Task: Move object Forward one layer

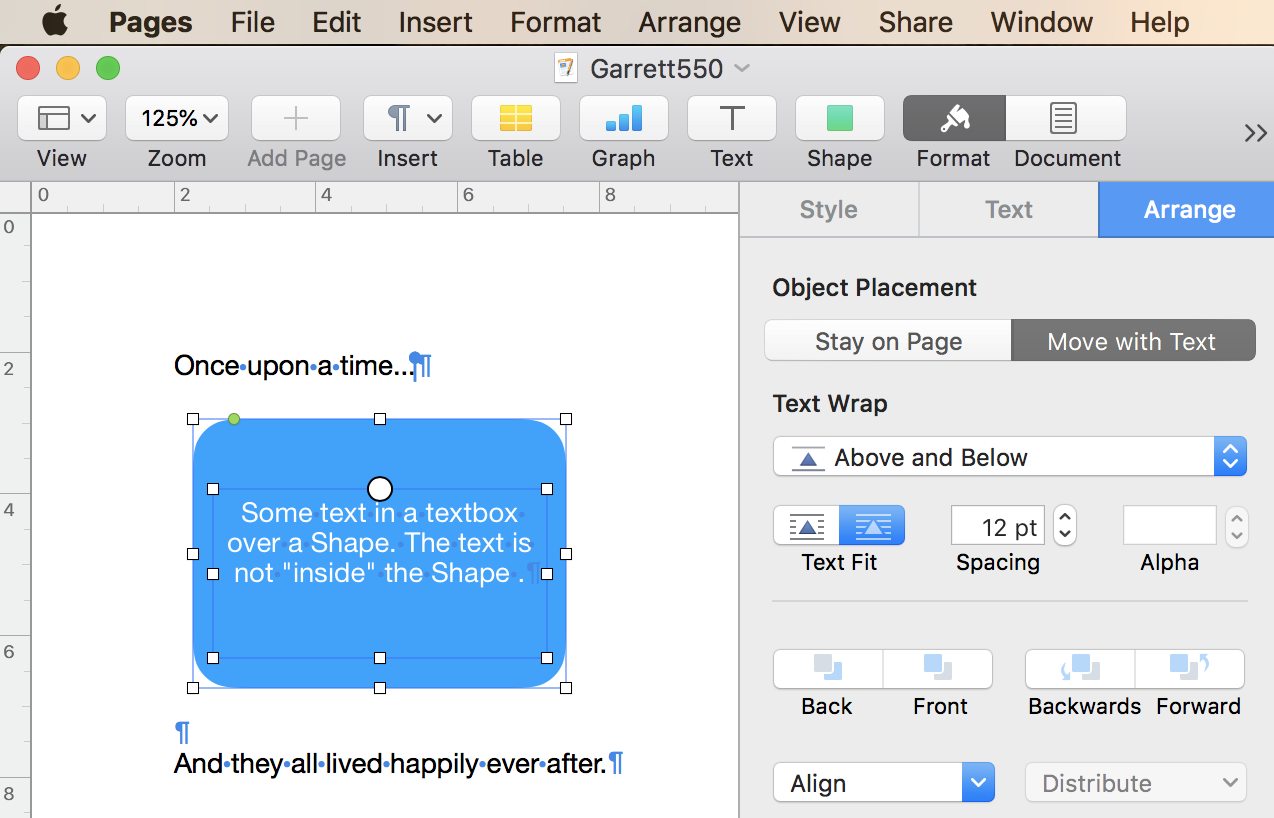Action: [1190, 669]
